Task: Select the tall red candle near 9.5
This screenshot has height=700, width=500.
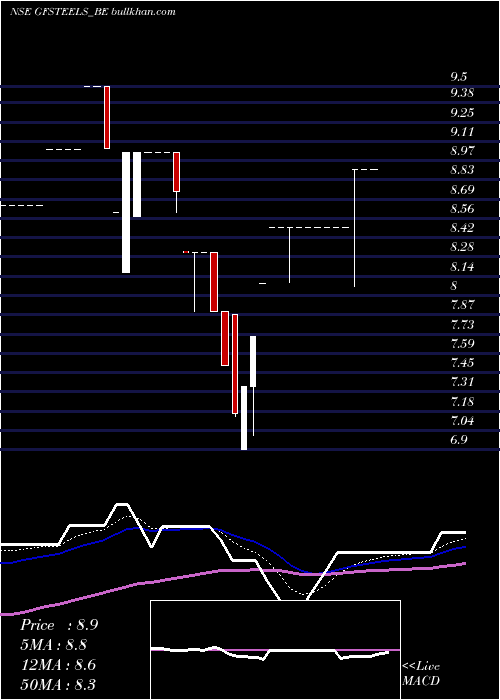Action: tap(107, 117)
